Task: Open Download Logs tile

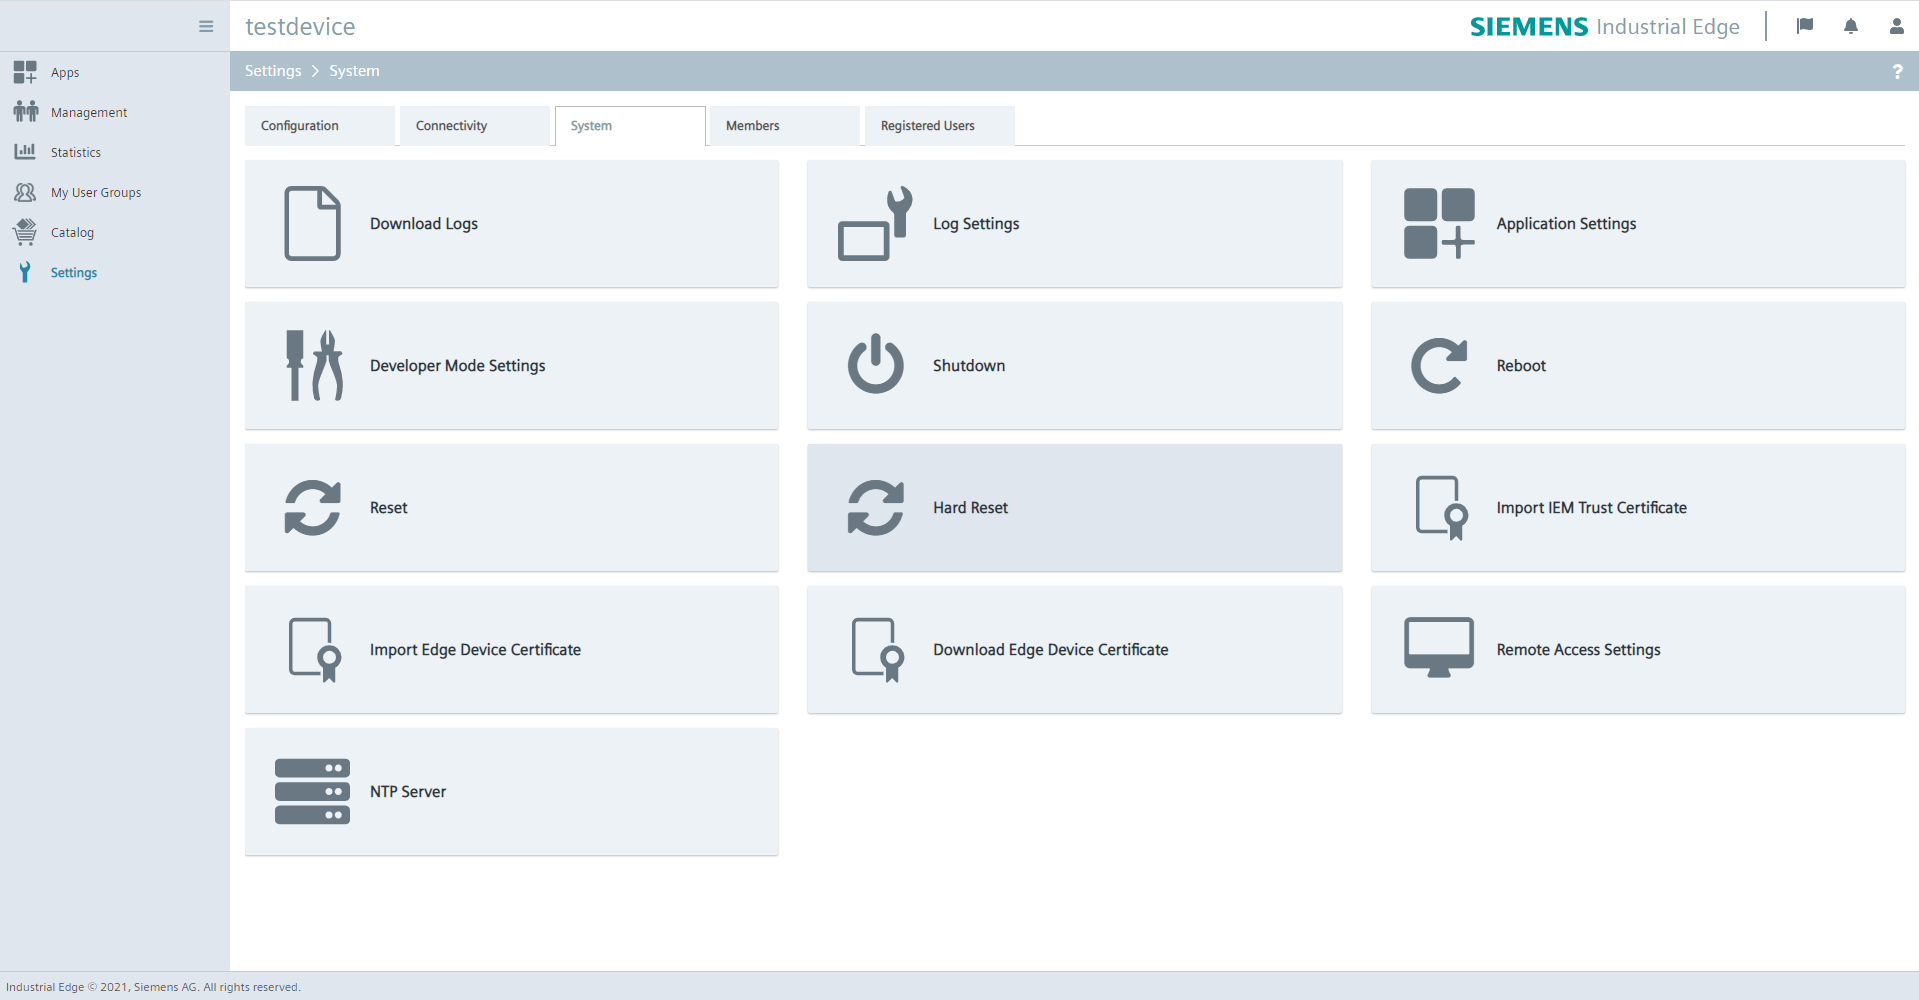Action: [511, 224]
